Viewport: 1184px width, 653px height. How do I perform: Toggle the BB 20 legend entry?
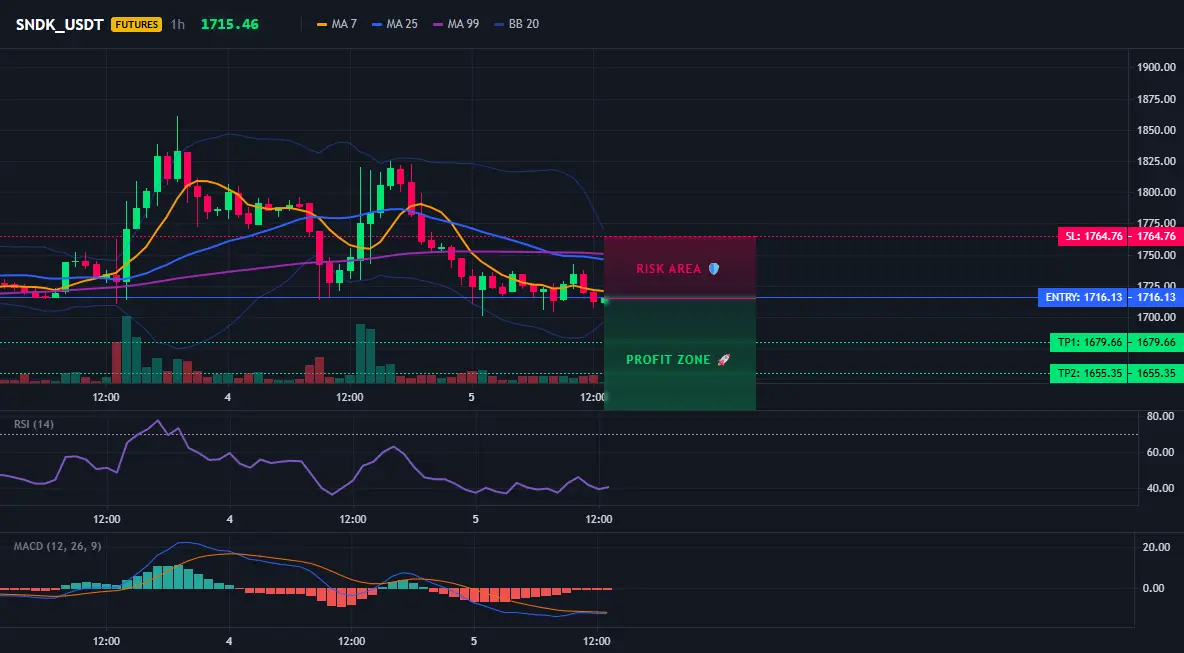click(516, 24)
